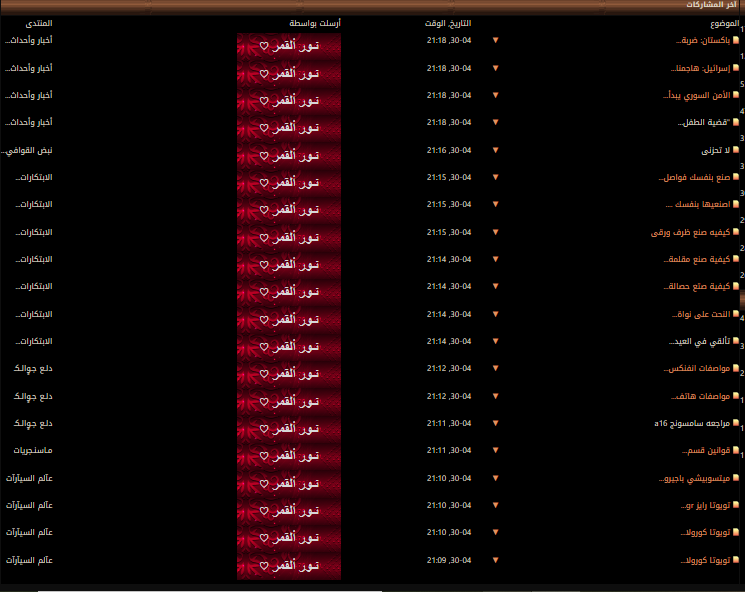
Task: Click the last-post arrow in the ميتسوبيشي باجيرو row
Action: point(496,478)
